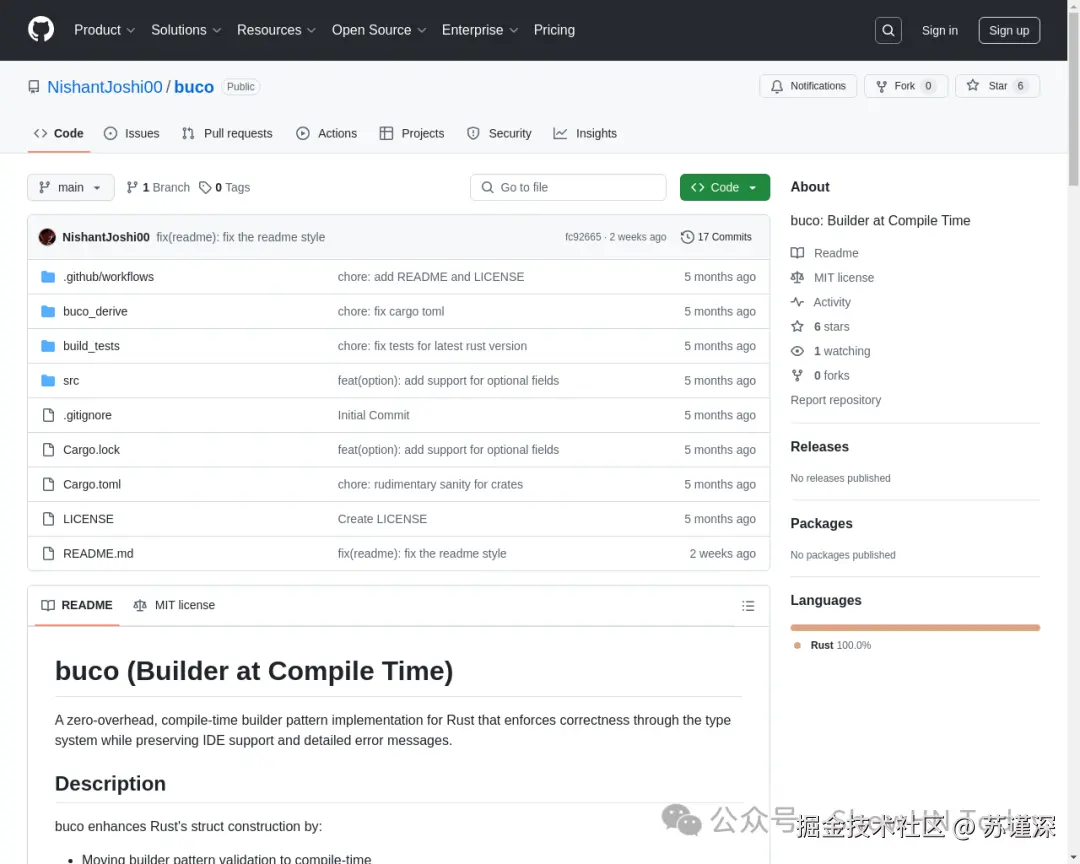This screenshot has width=1080, height=864.
Task: Open 'Initial Commit' message link
Action: coord(373,415)
